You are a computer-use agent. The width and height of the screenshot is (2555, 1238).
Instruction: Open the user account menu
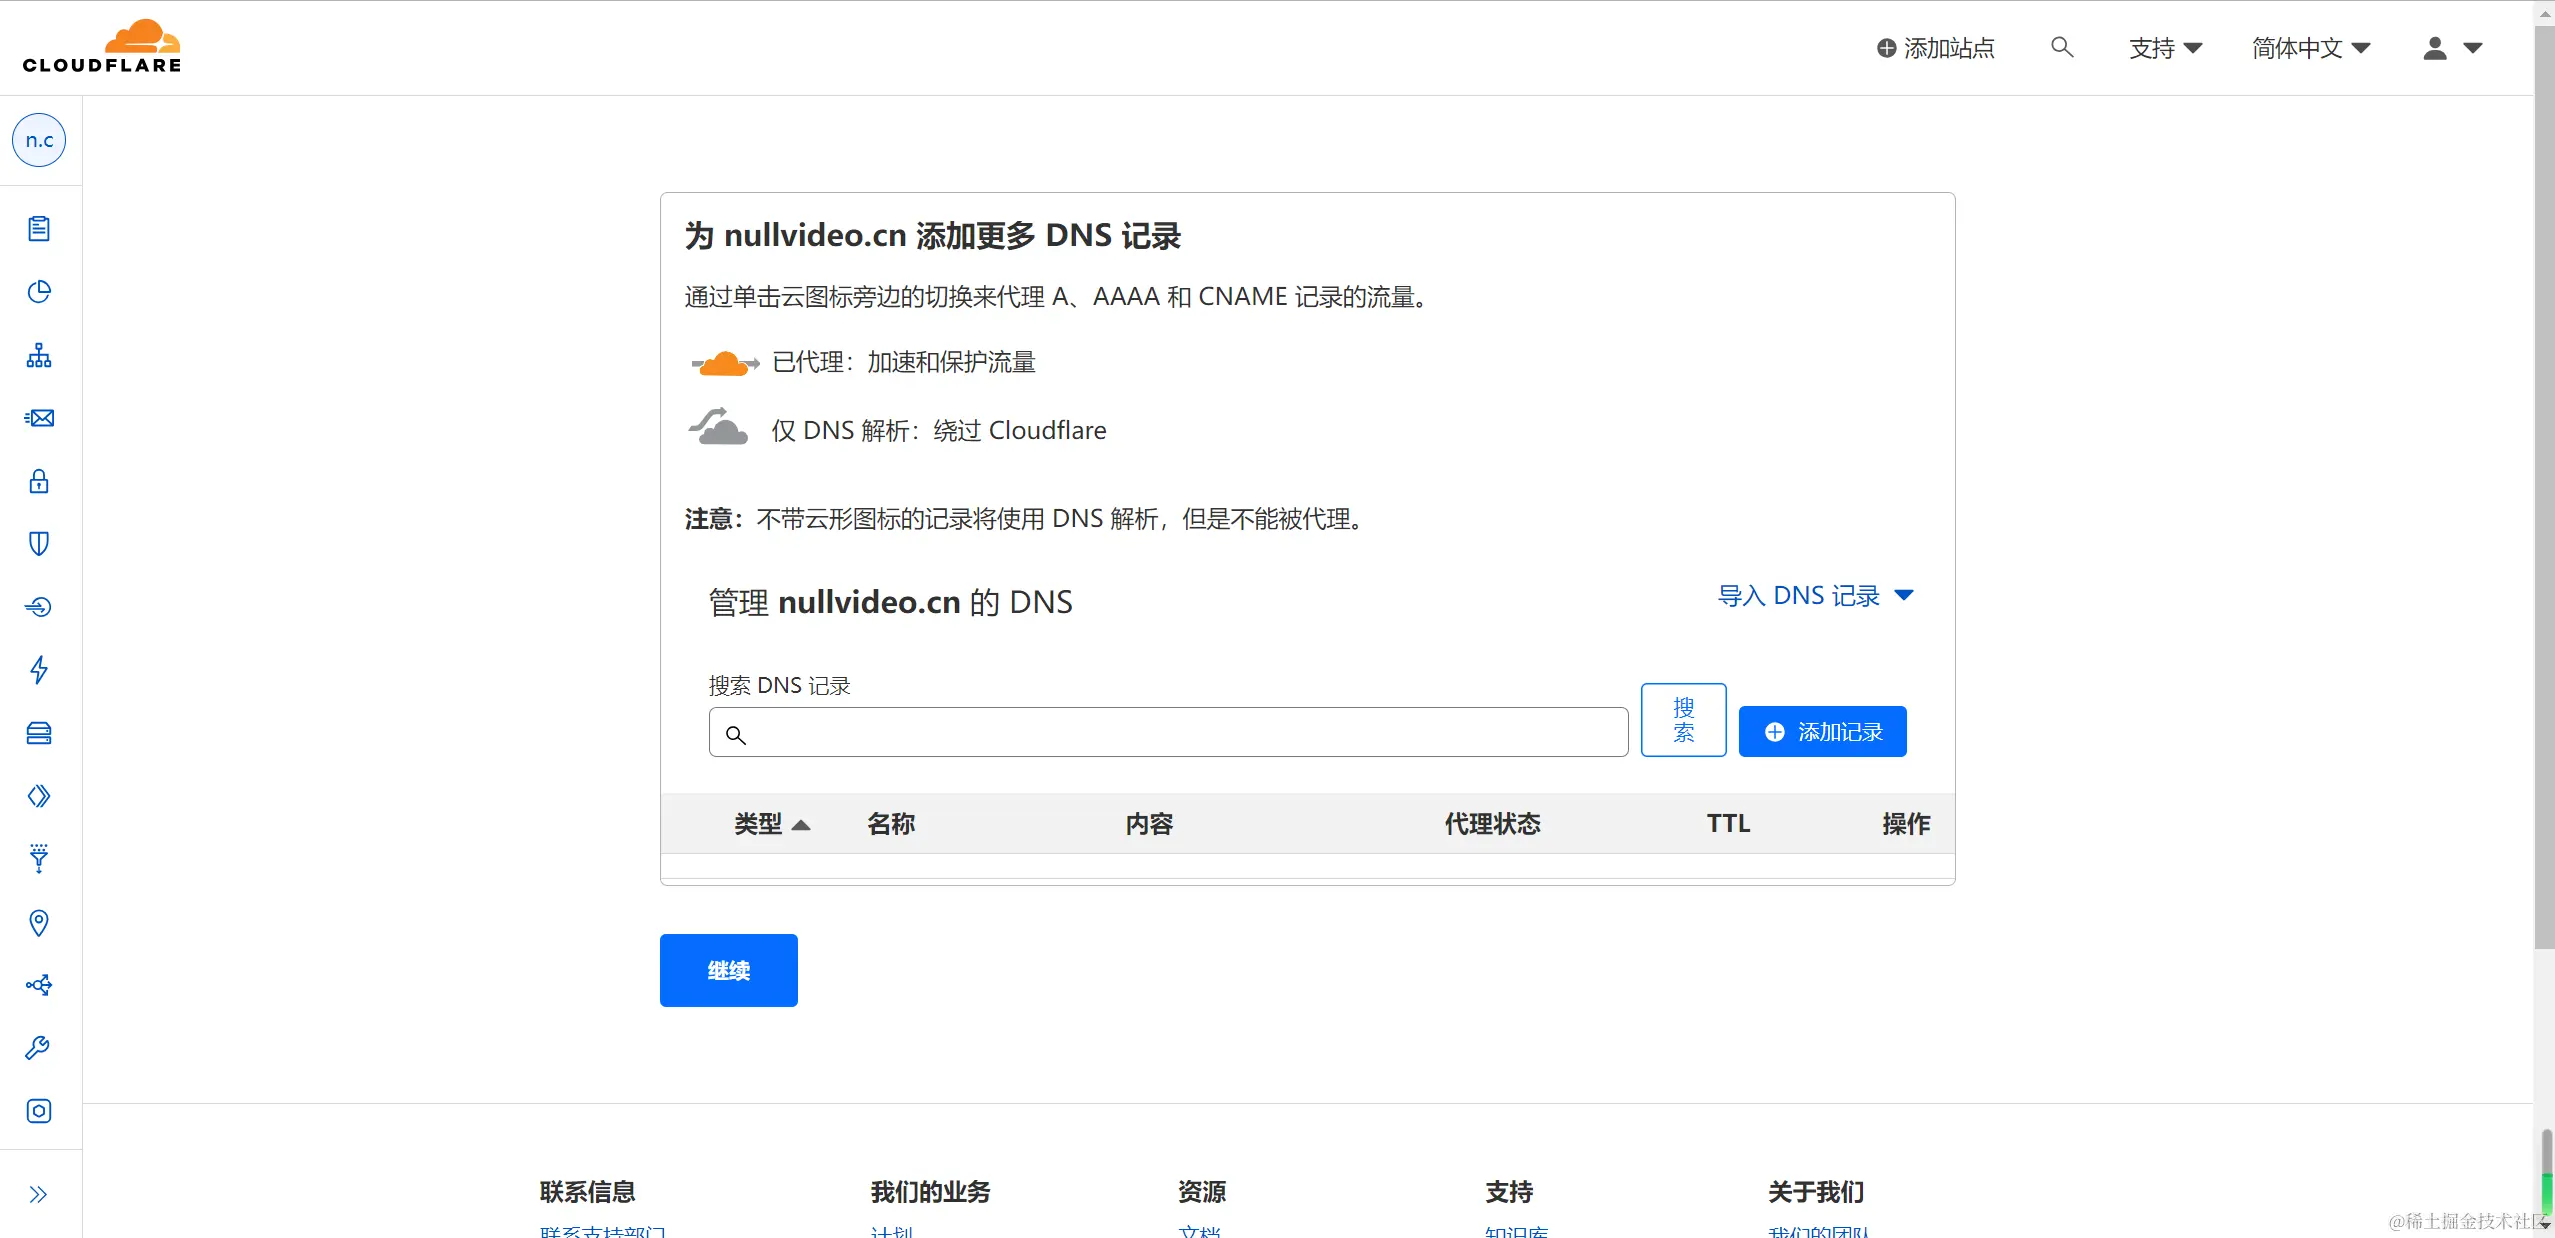(2452, 48)
